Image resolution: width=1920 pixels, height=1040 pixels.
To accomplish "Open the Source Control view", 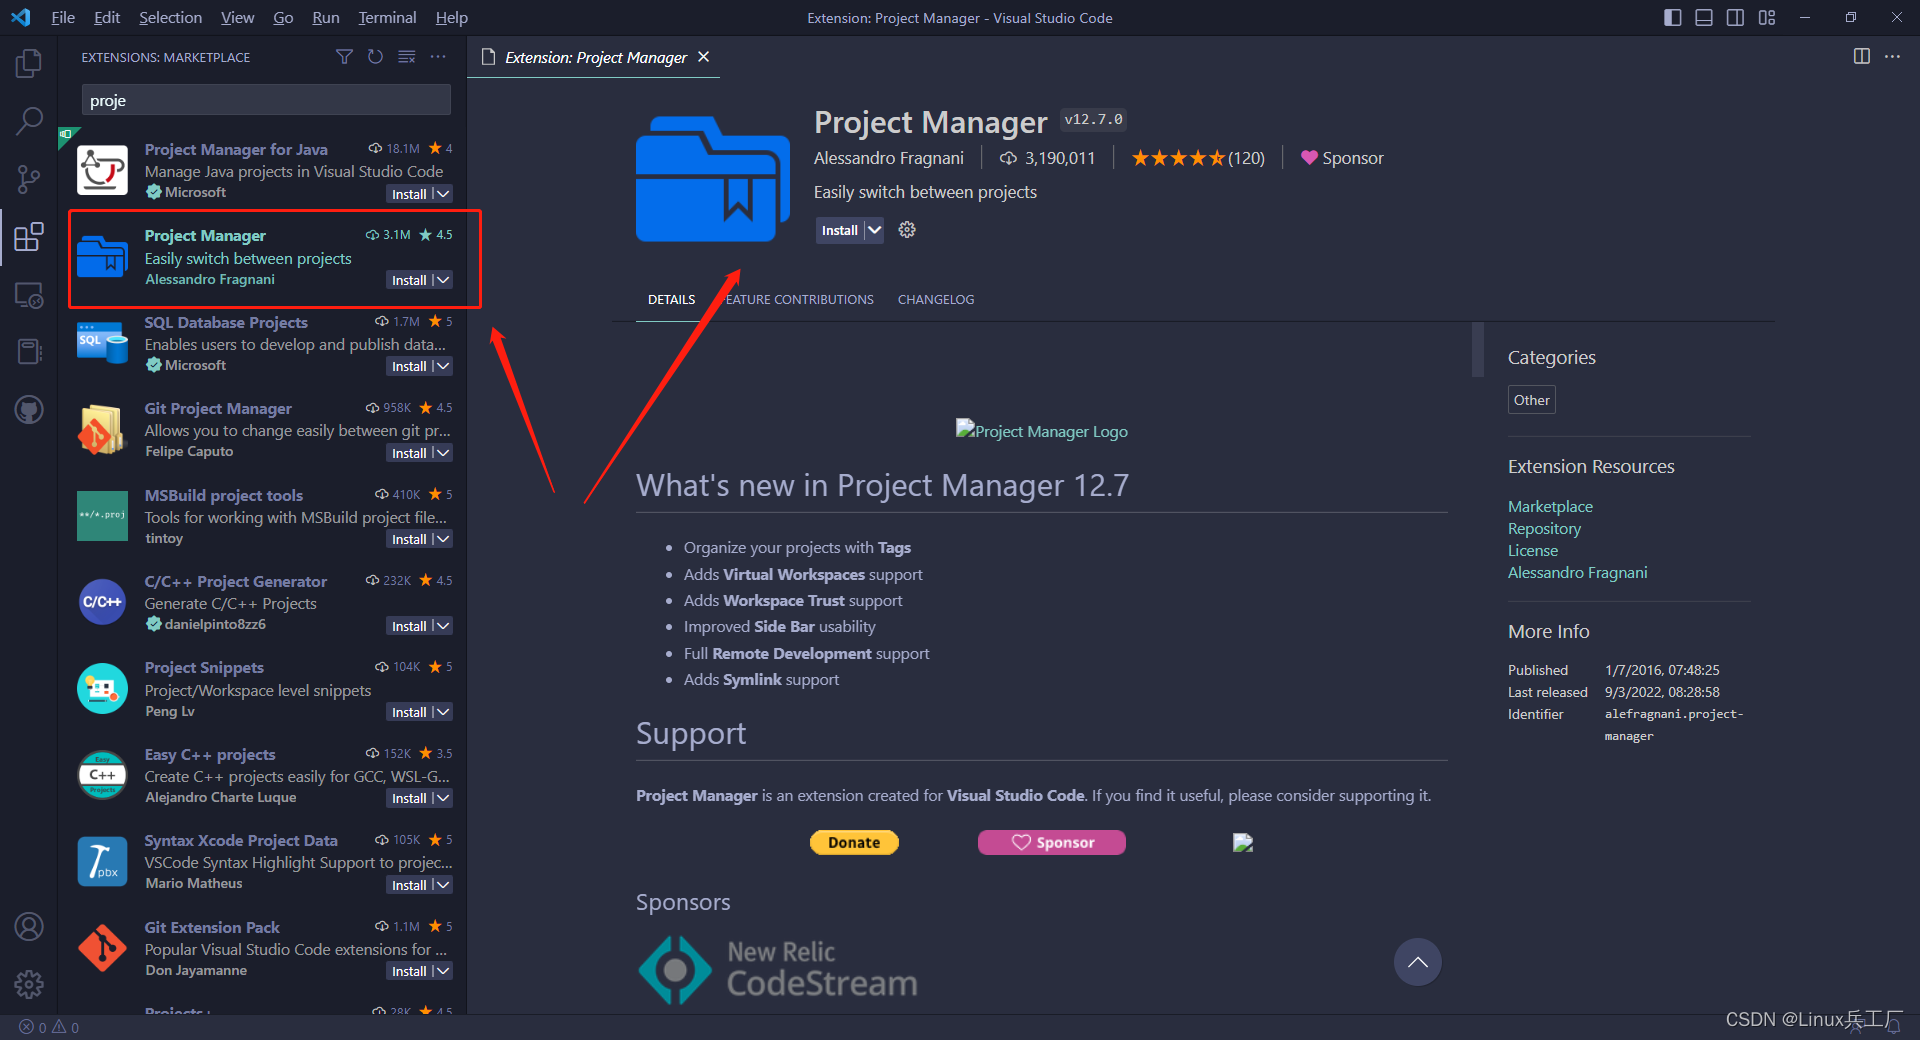I will coord(29,178).
